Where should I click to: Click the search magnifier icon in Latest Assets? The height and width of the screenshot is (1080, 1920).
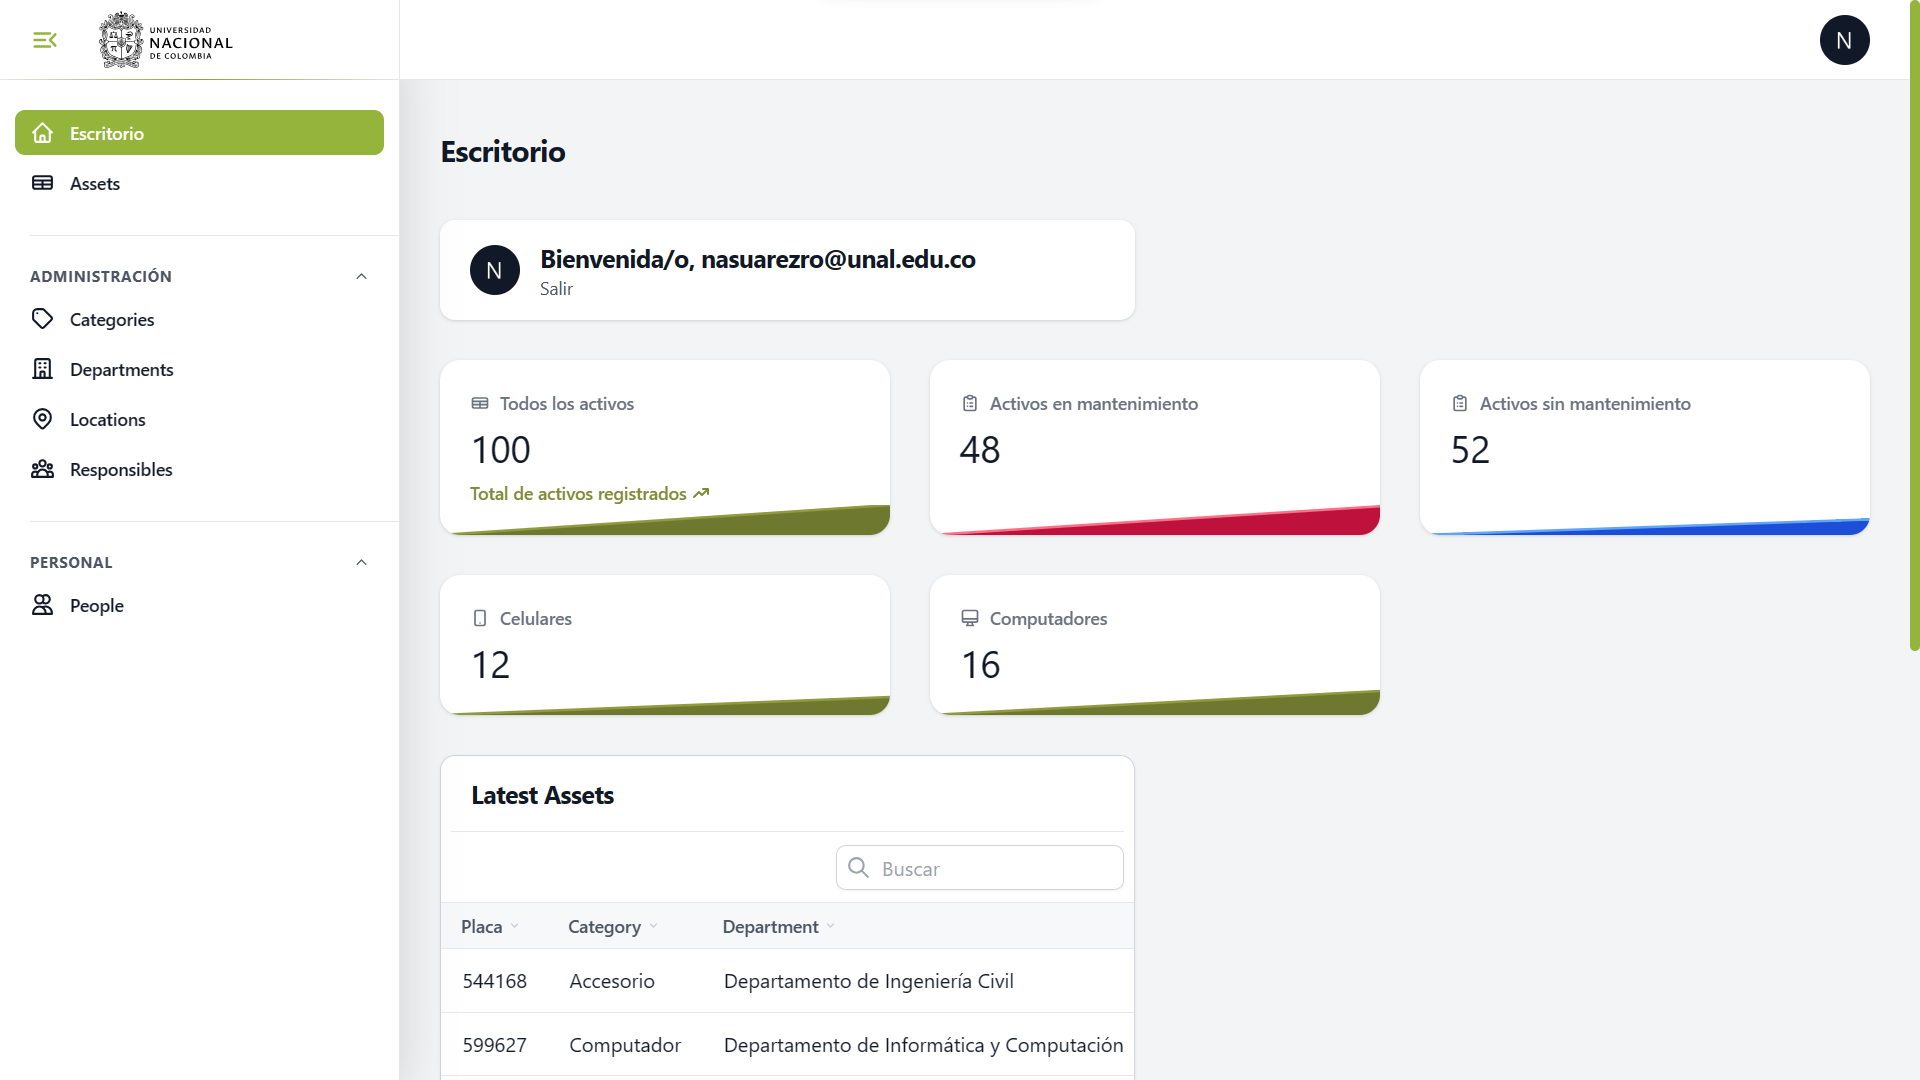858,868
